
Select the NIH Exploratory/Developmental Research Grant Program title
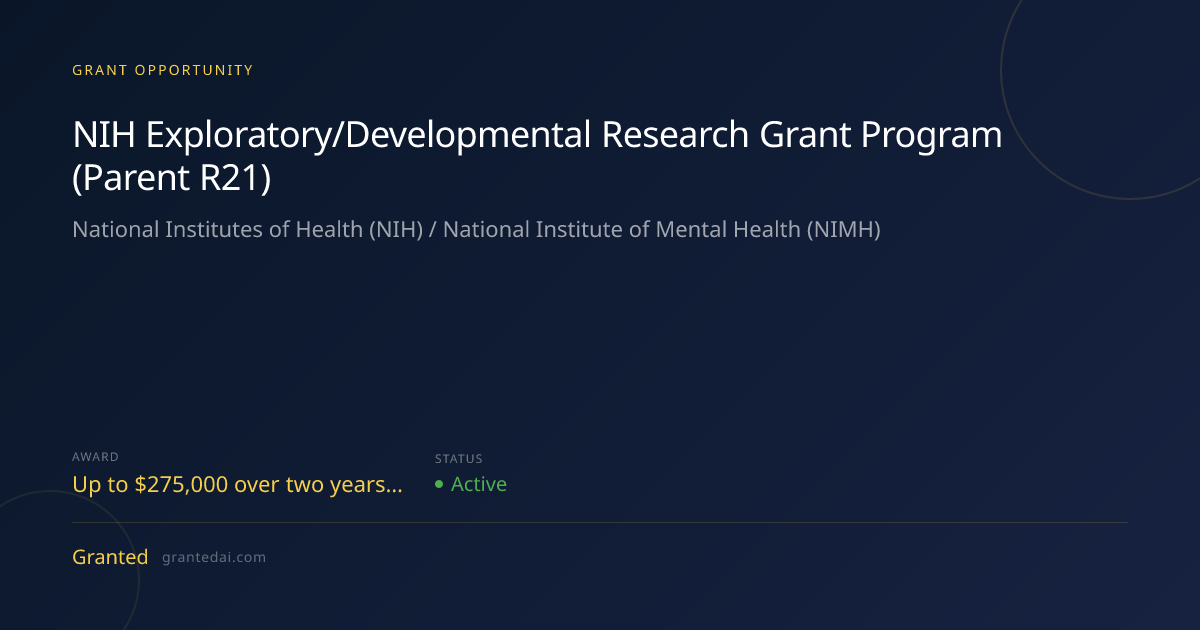click(x=537, y=156)
